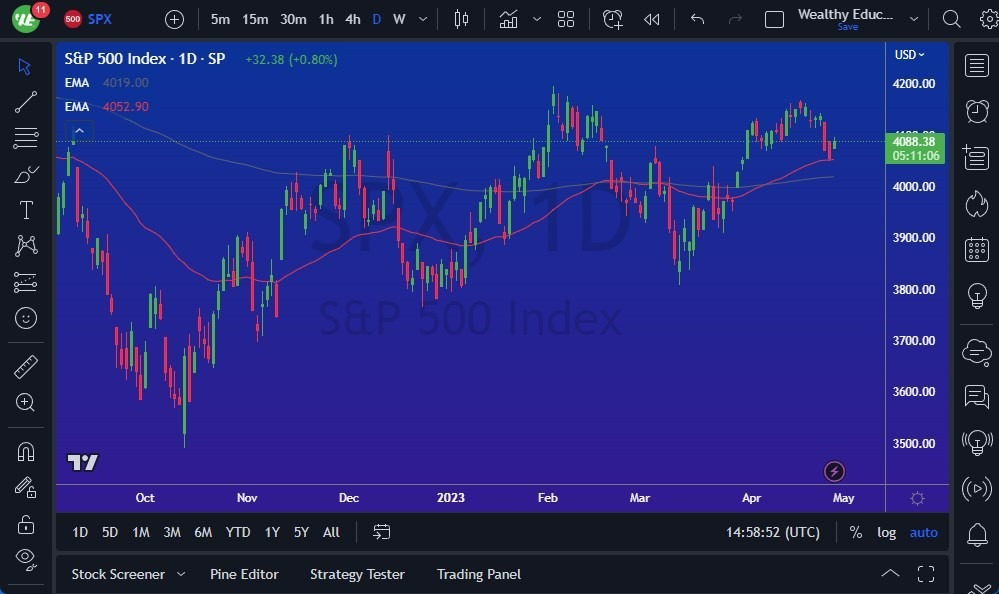Select the ruler measure tool
999x594 pixels.
(x=25, y=367)
